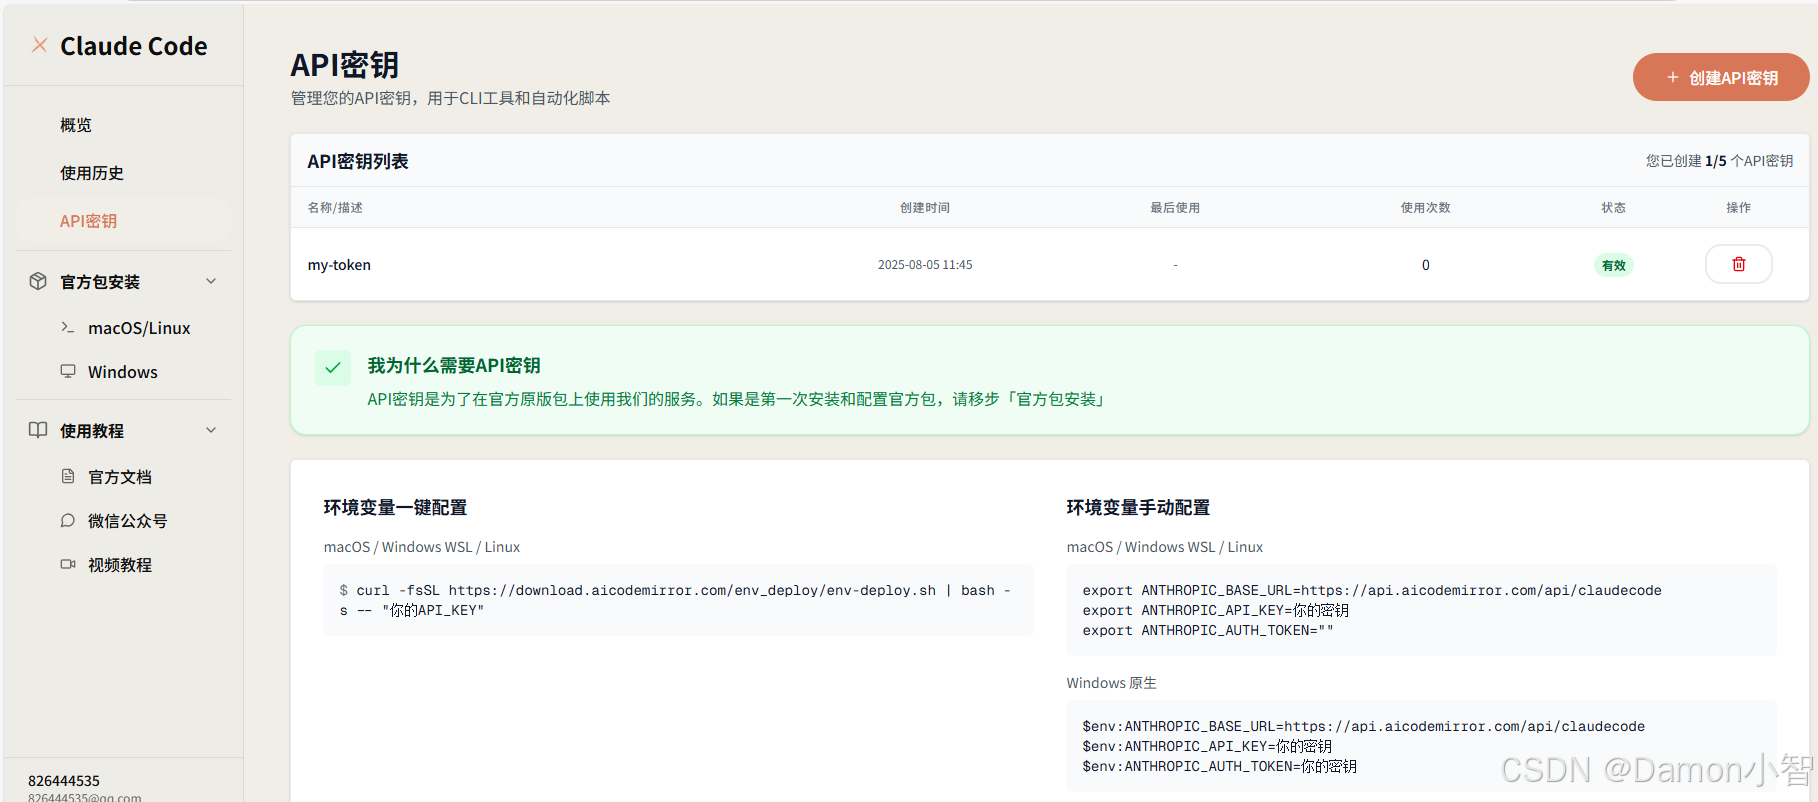Viewport: 1818px width, 802px height.
Task: Collapse the 官方包安装 section chevron
Action: tap(211, 281)
